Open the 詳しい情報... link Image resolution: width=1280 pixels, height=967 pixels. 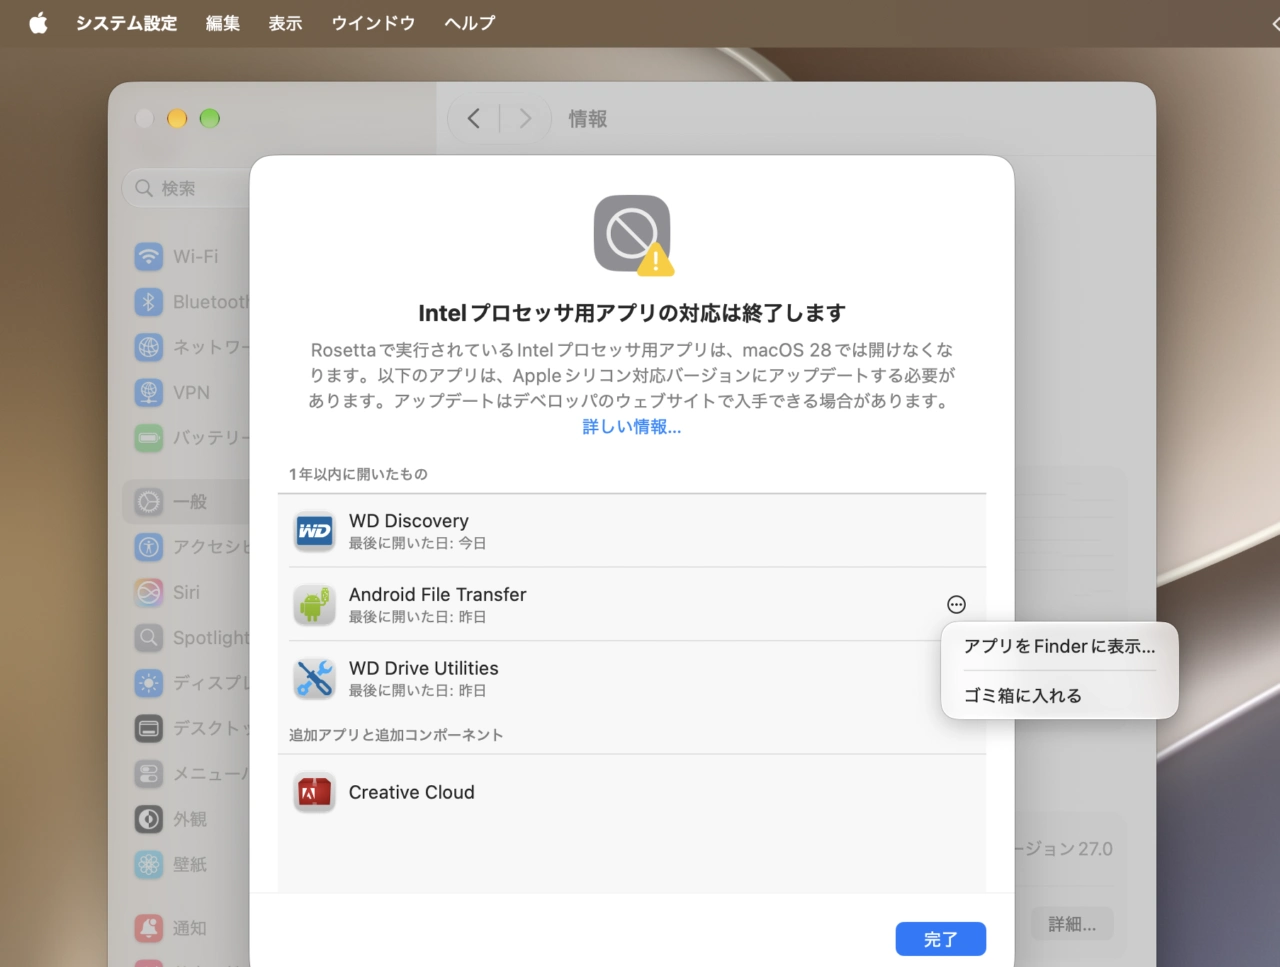[x=632, y=427]
